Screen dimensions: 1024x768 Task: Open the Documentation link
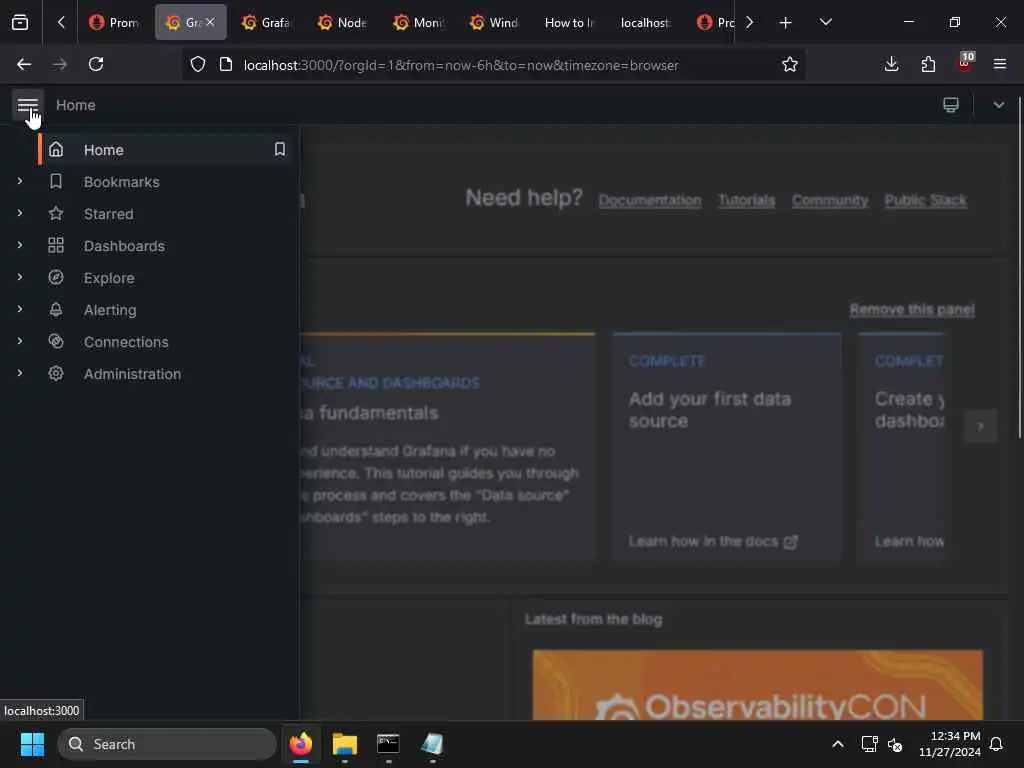click(x=650, y=200)
